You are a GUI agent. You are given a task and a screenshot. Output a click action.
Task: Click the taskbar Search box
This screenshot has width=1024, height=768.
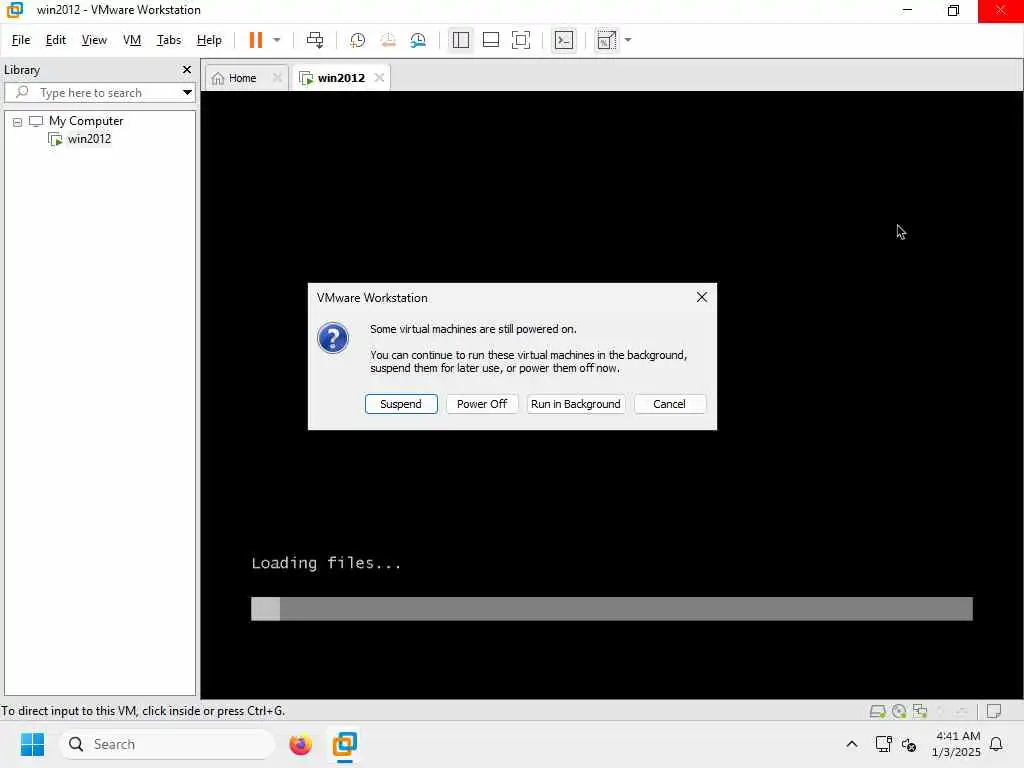[x=167, y=744]
